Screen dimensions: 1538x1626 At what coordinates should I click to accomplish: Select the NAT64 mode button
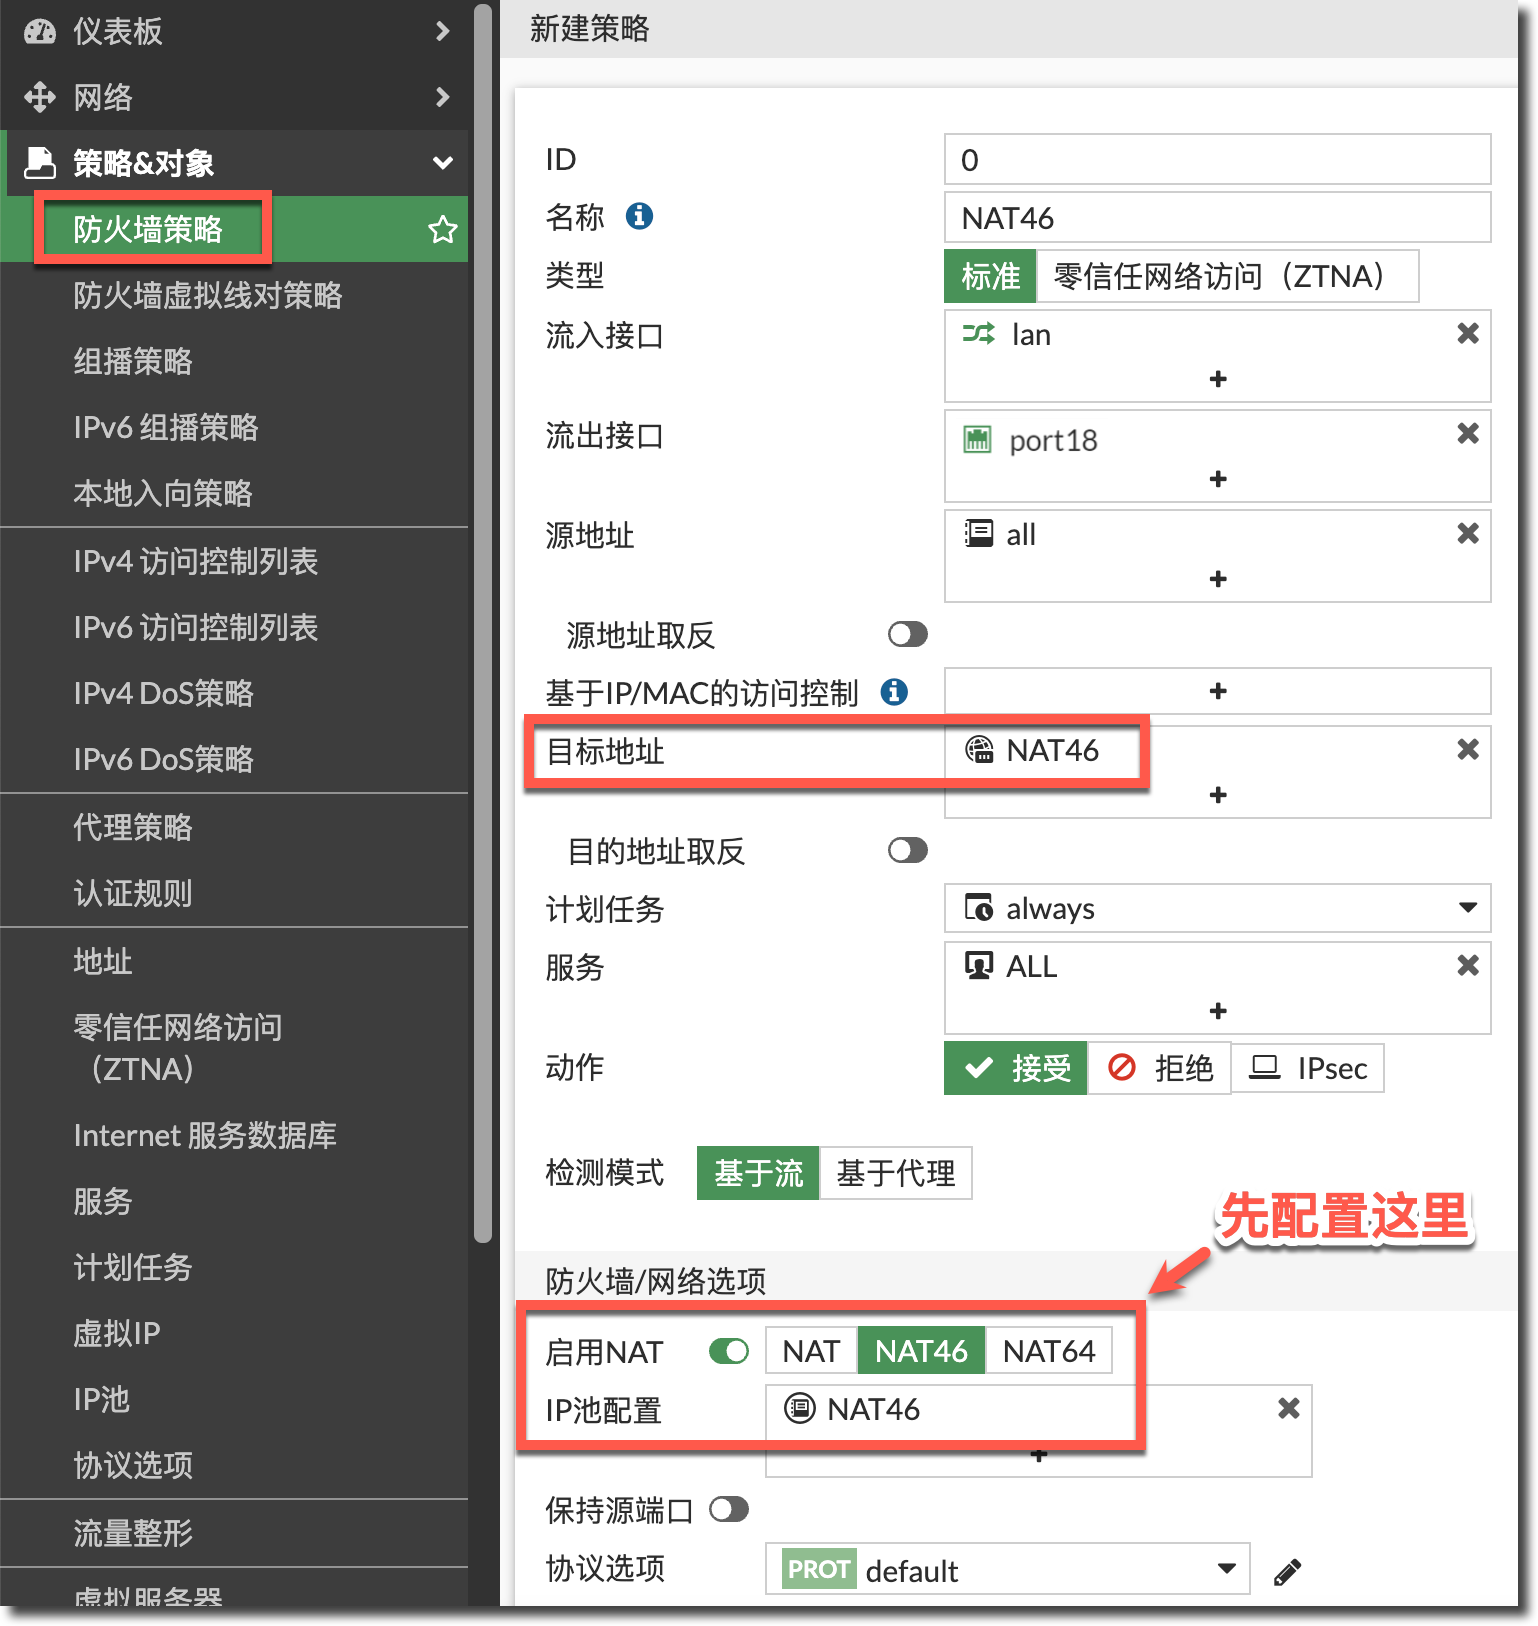1048,1352
